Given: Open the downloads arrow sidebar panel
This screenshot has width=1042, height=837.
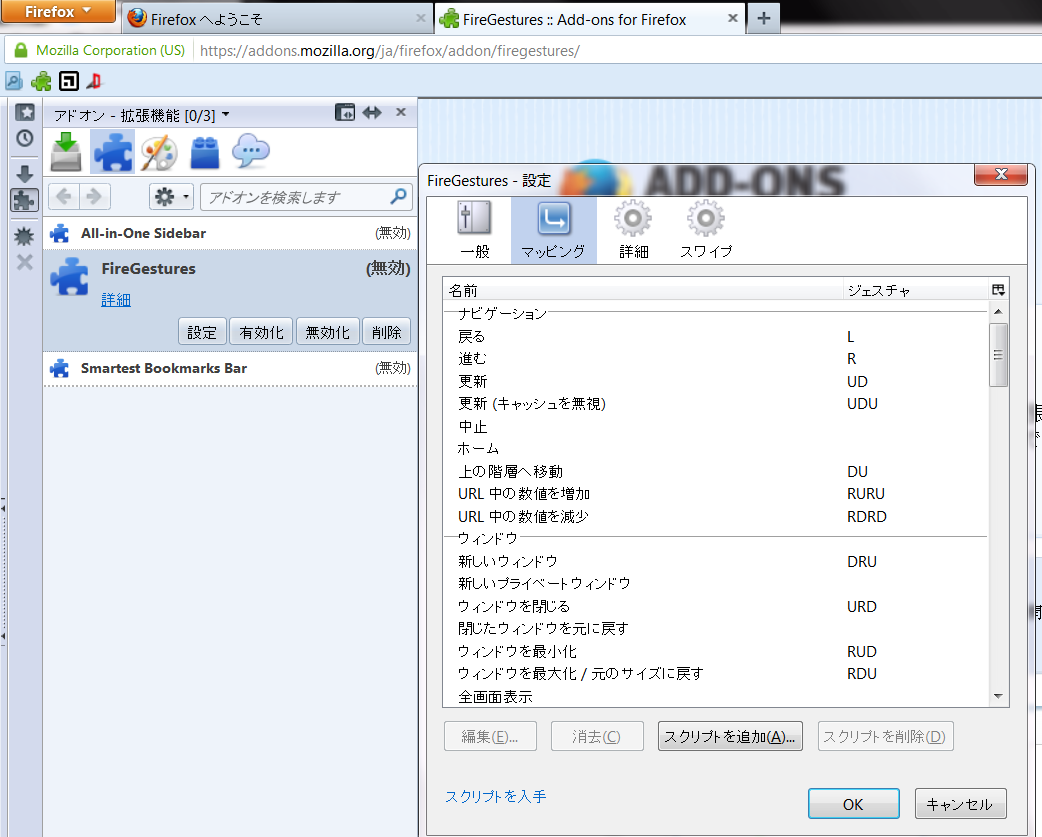Looking at the screenshot, I should click(x=25, y=174).
